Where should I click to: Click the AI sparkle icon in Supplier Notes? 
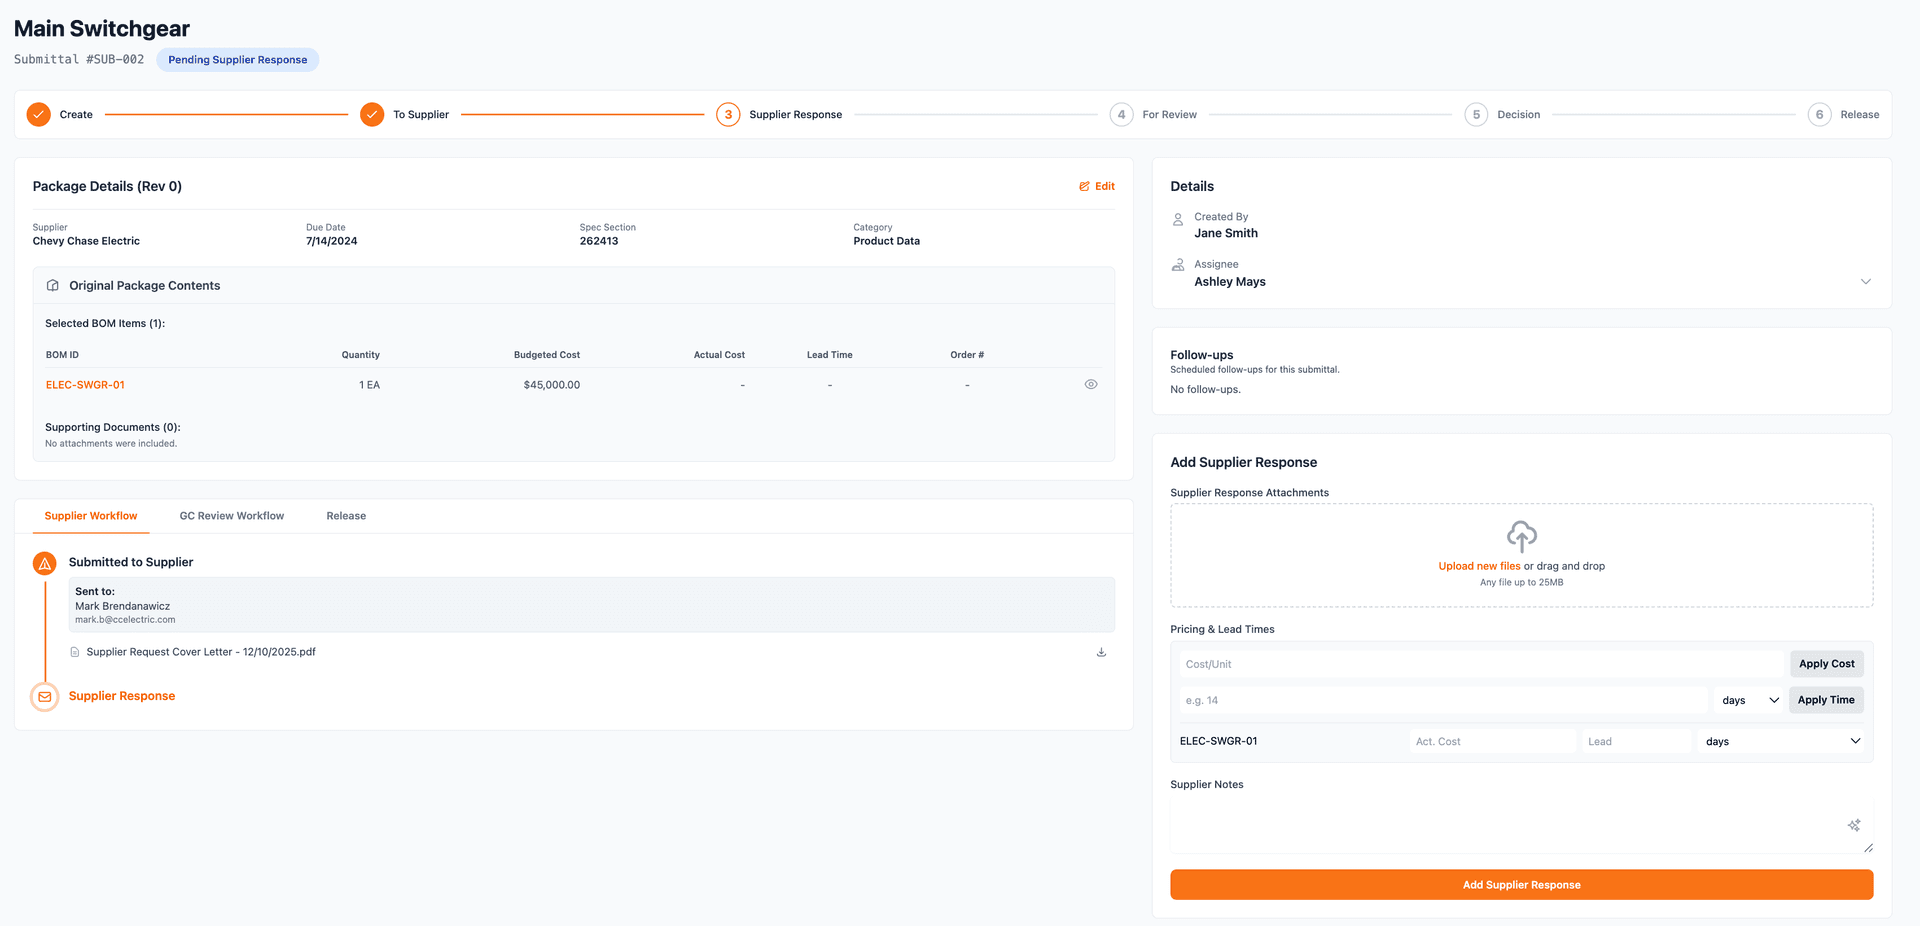point(1854,825)
